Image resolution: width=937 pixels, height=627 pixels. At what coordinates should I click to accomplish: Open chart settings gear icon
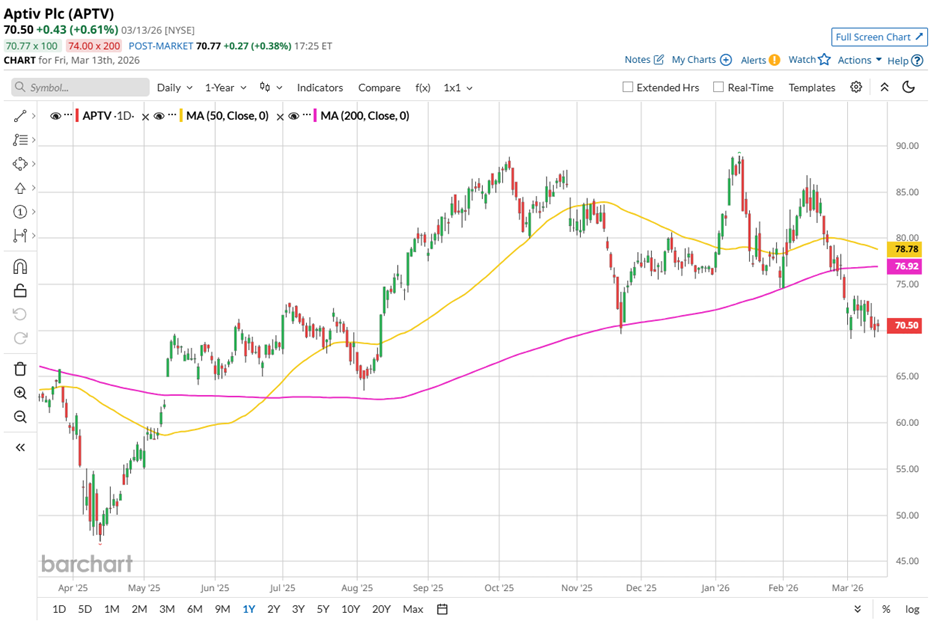(x=856, y=87)
